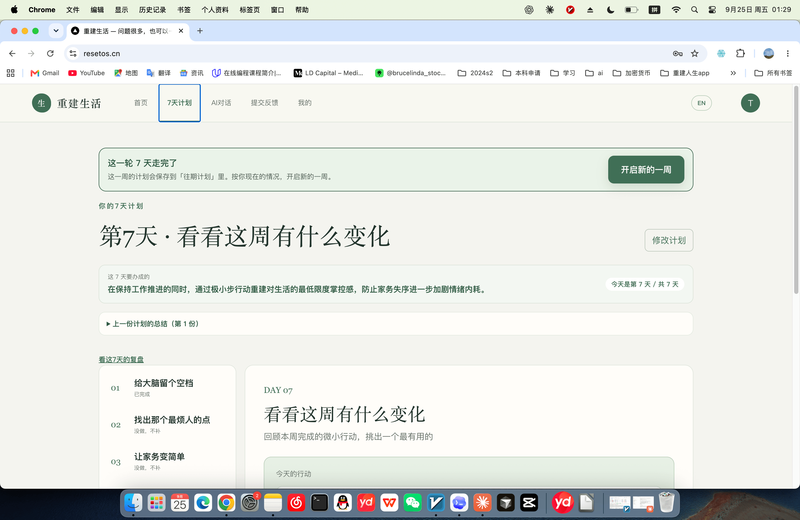Open the 看这7天的复盘 link
The width and height of the screenshot is (800, 520).
point(121,359)
